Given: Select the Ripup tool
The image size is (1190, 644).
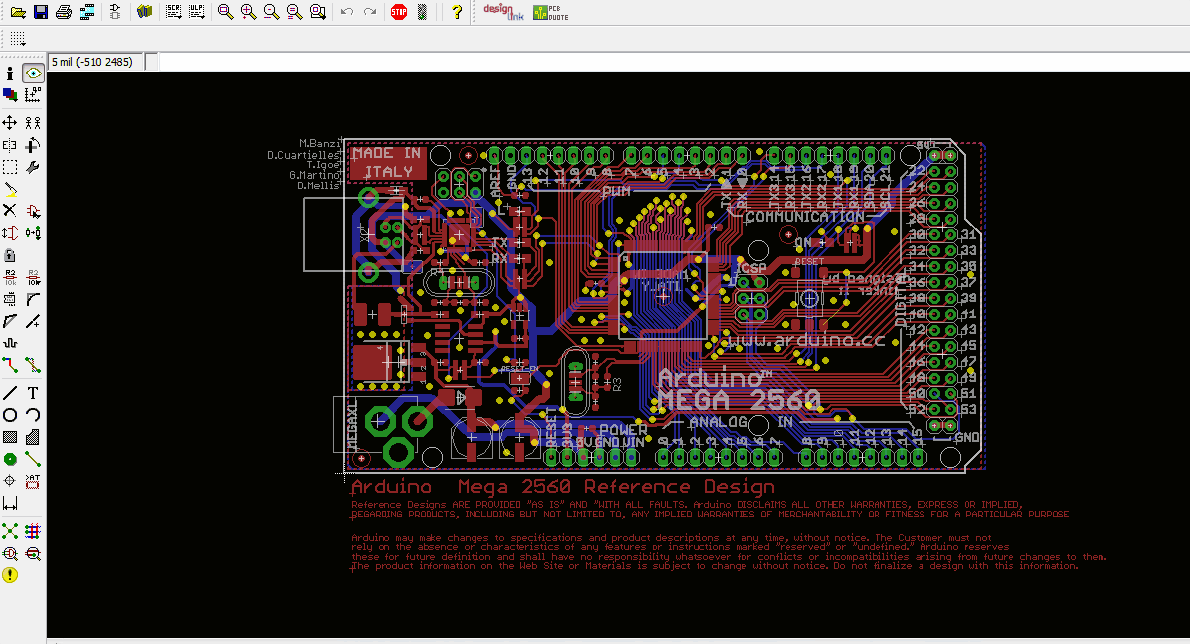Looking at the screenshot, I should point(33,366).
